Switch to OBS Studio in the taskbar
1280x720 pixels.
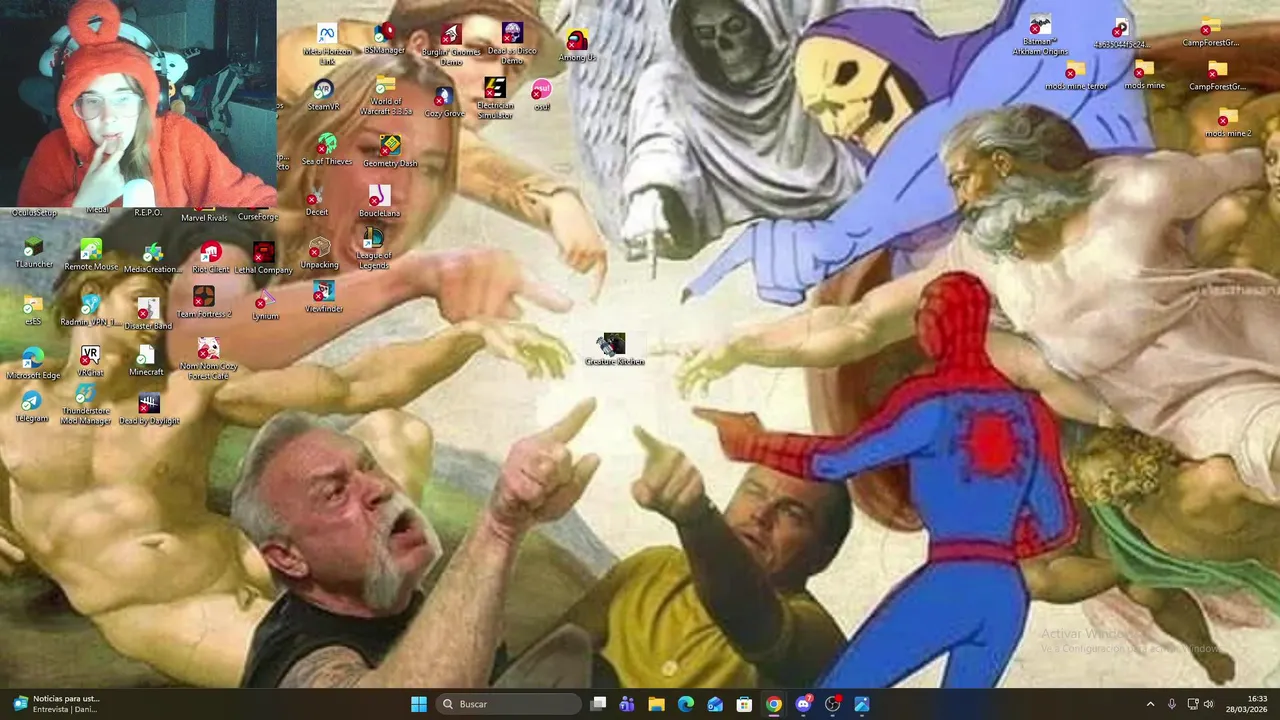pos(832,704)
